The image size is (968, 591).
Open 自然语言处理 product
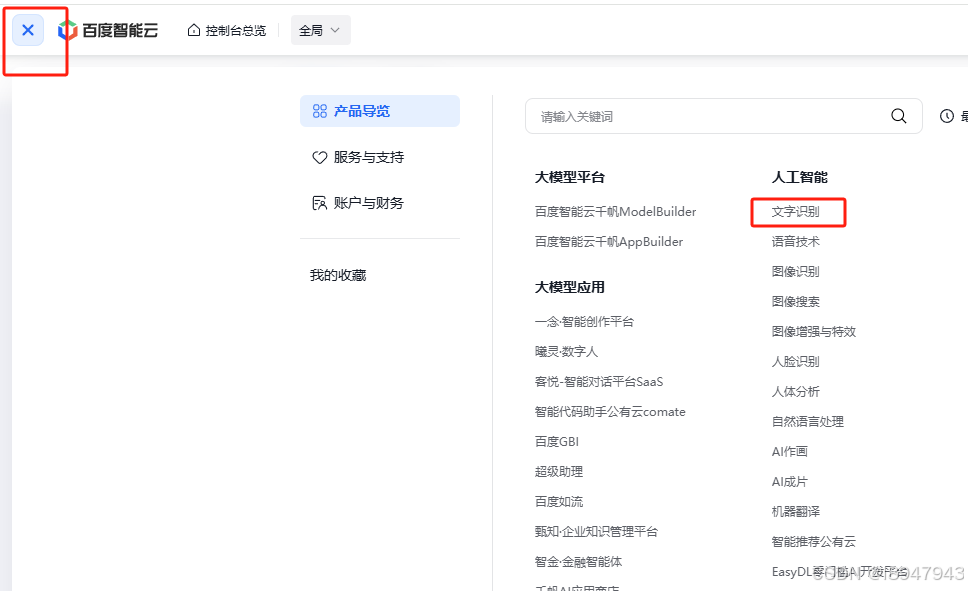(x=807, y=422)
